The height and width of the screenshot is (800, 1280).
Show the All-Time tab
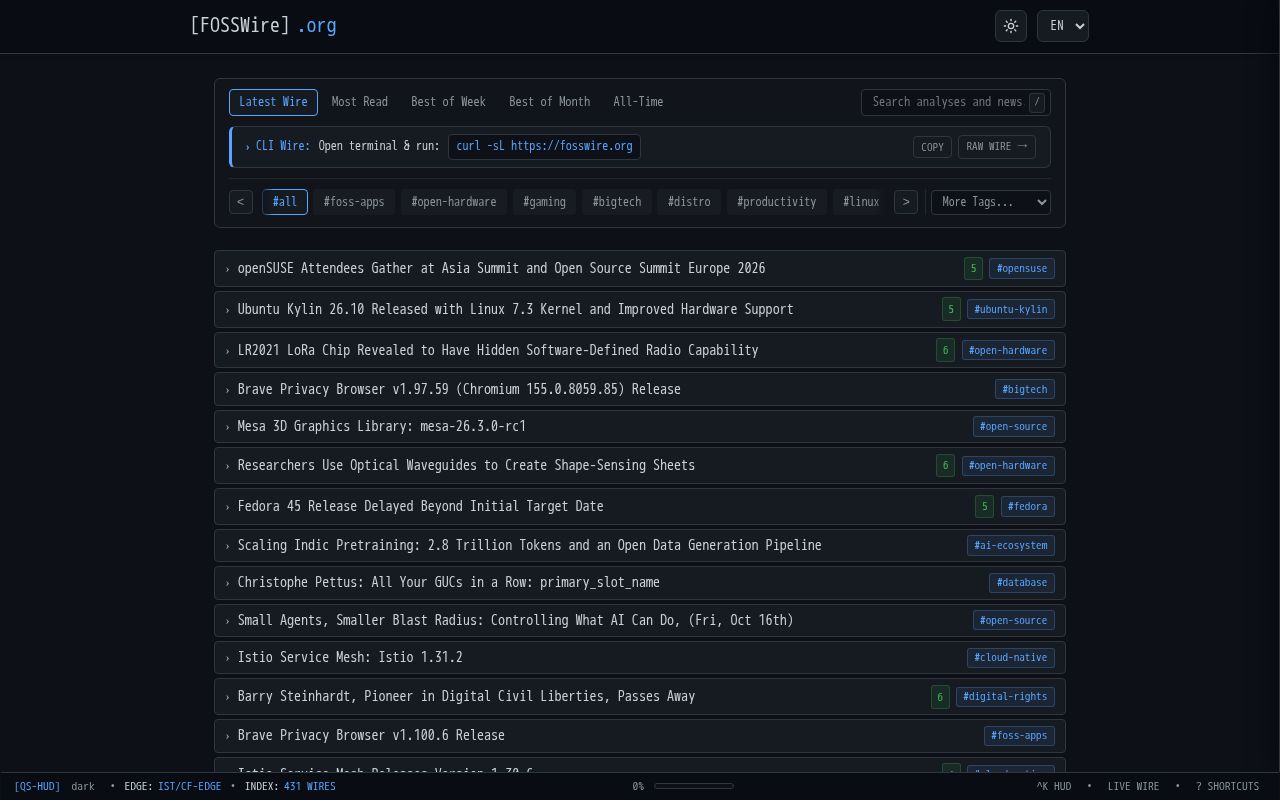coord(638,102)
